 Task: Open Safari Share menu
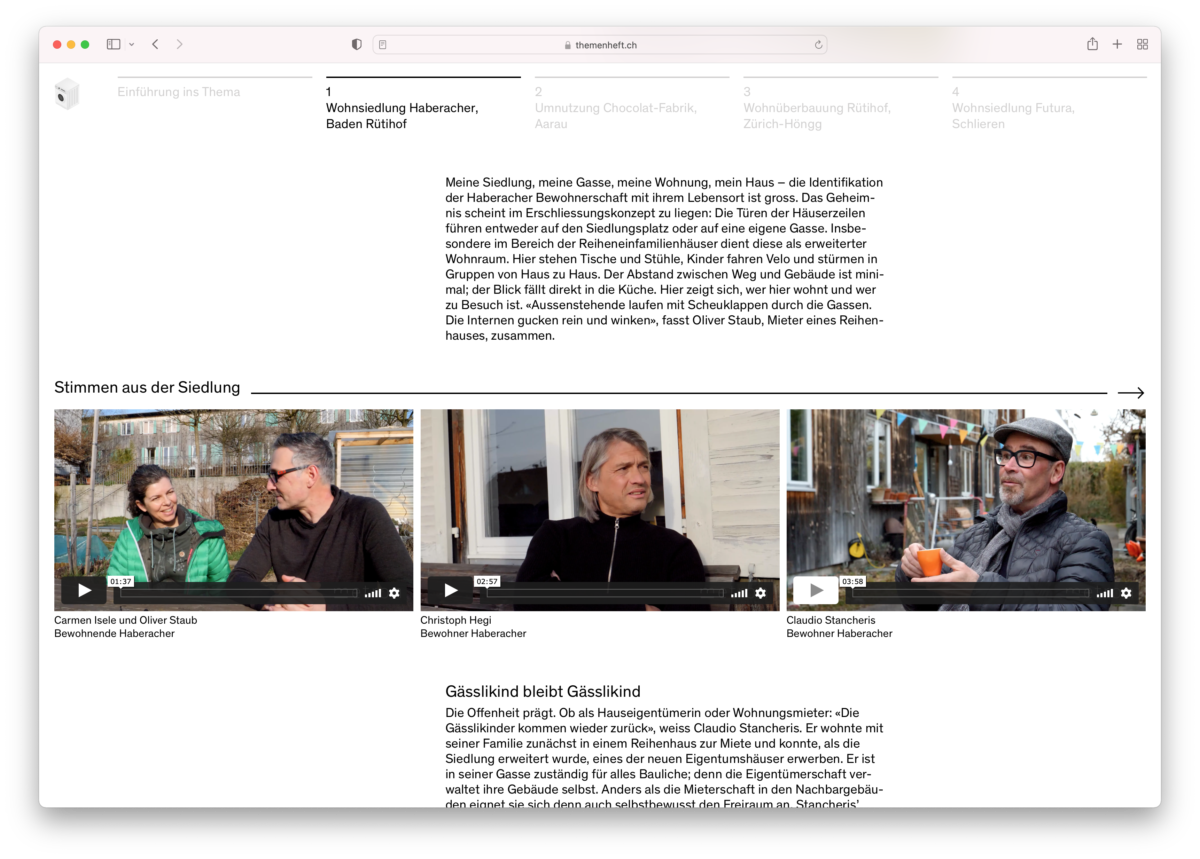(x=1092, y=44)
